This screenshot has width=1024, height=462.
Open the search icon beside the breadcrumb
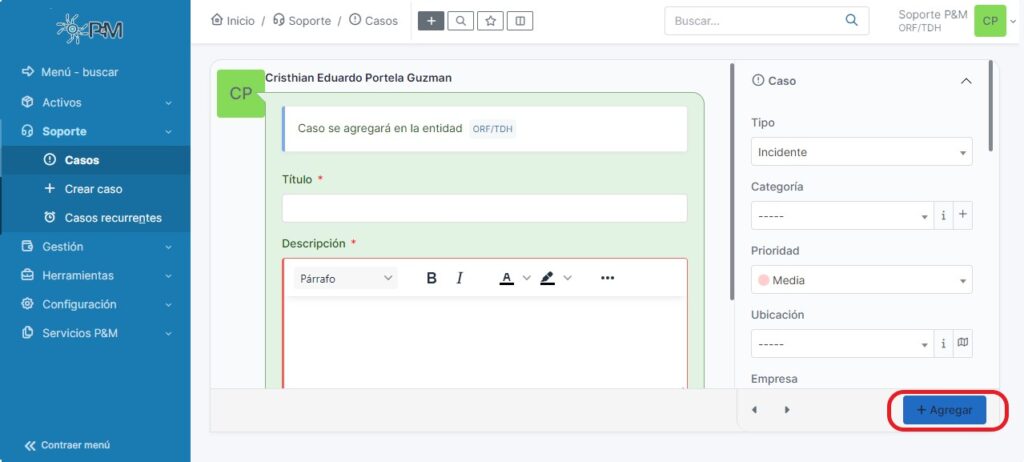point(460,21)
